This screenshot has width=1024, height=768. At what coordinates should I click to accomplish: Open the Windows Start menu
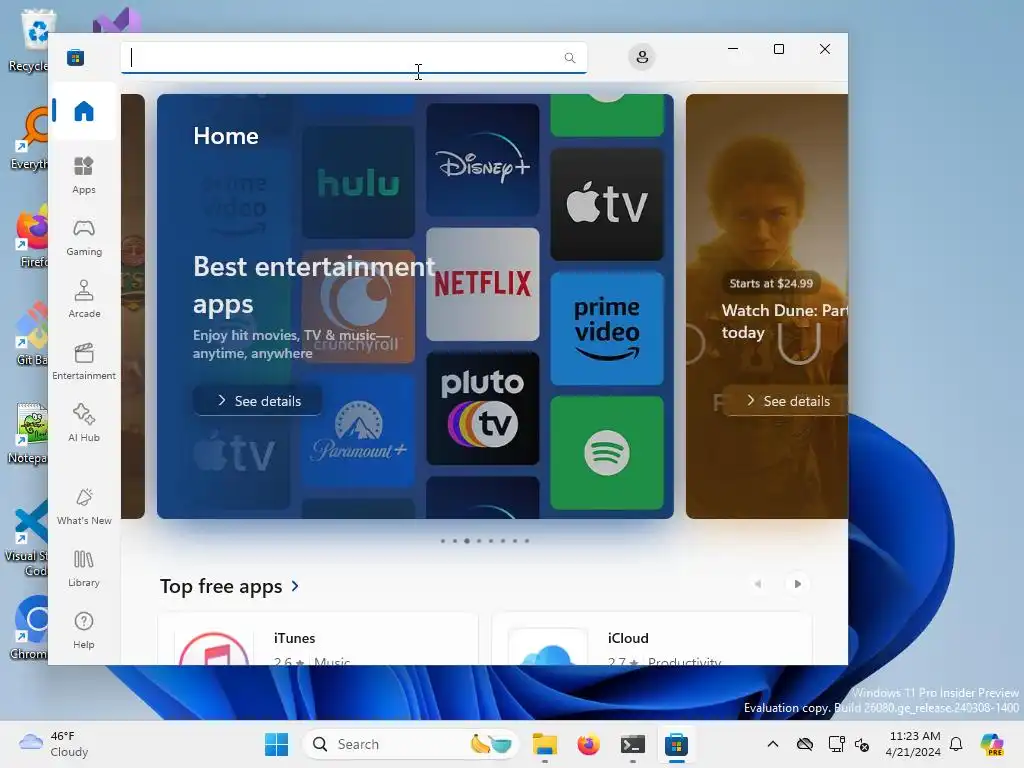(276, 744)
